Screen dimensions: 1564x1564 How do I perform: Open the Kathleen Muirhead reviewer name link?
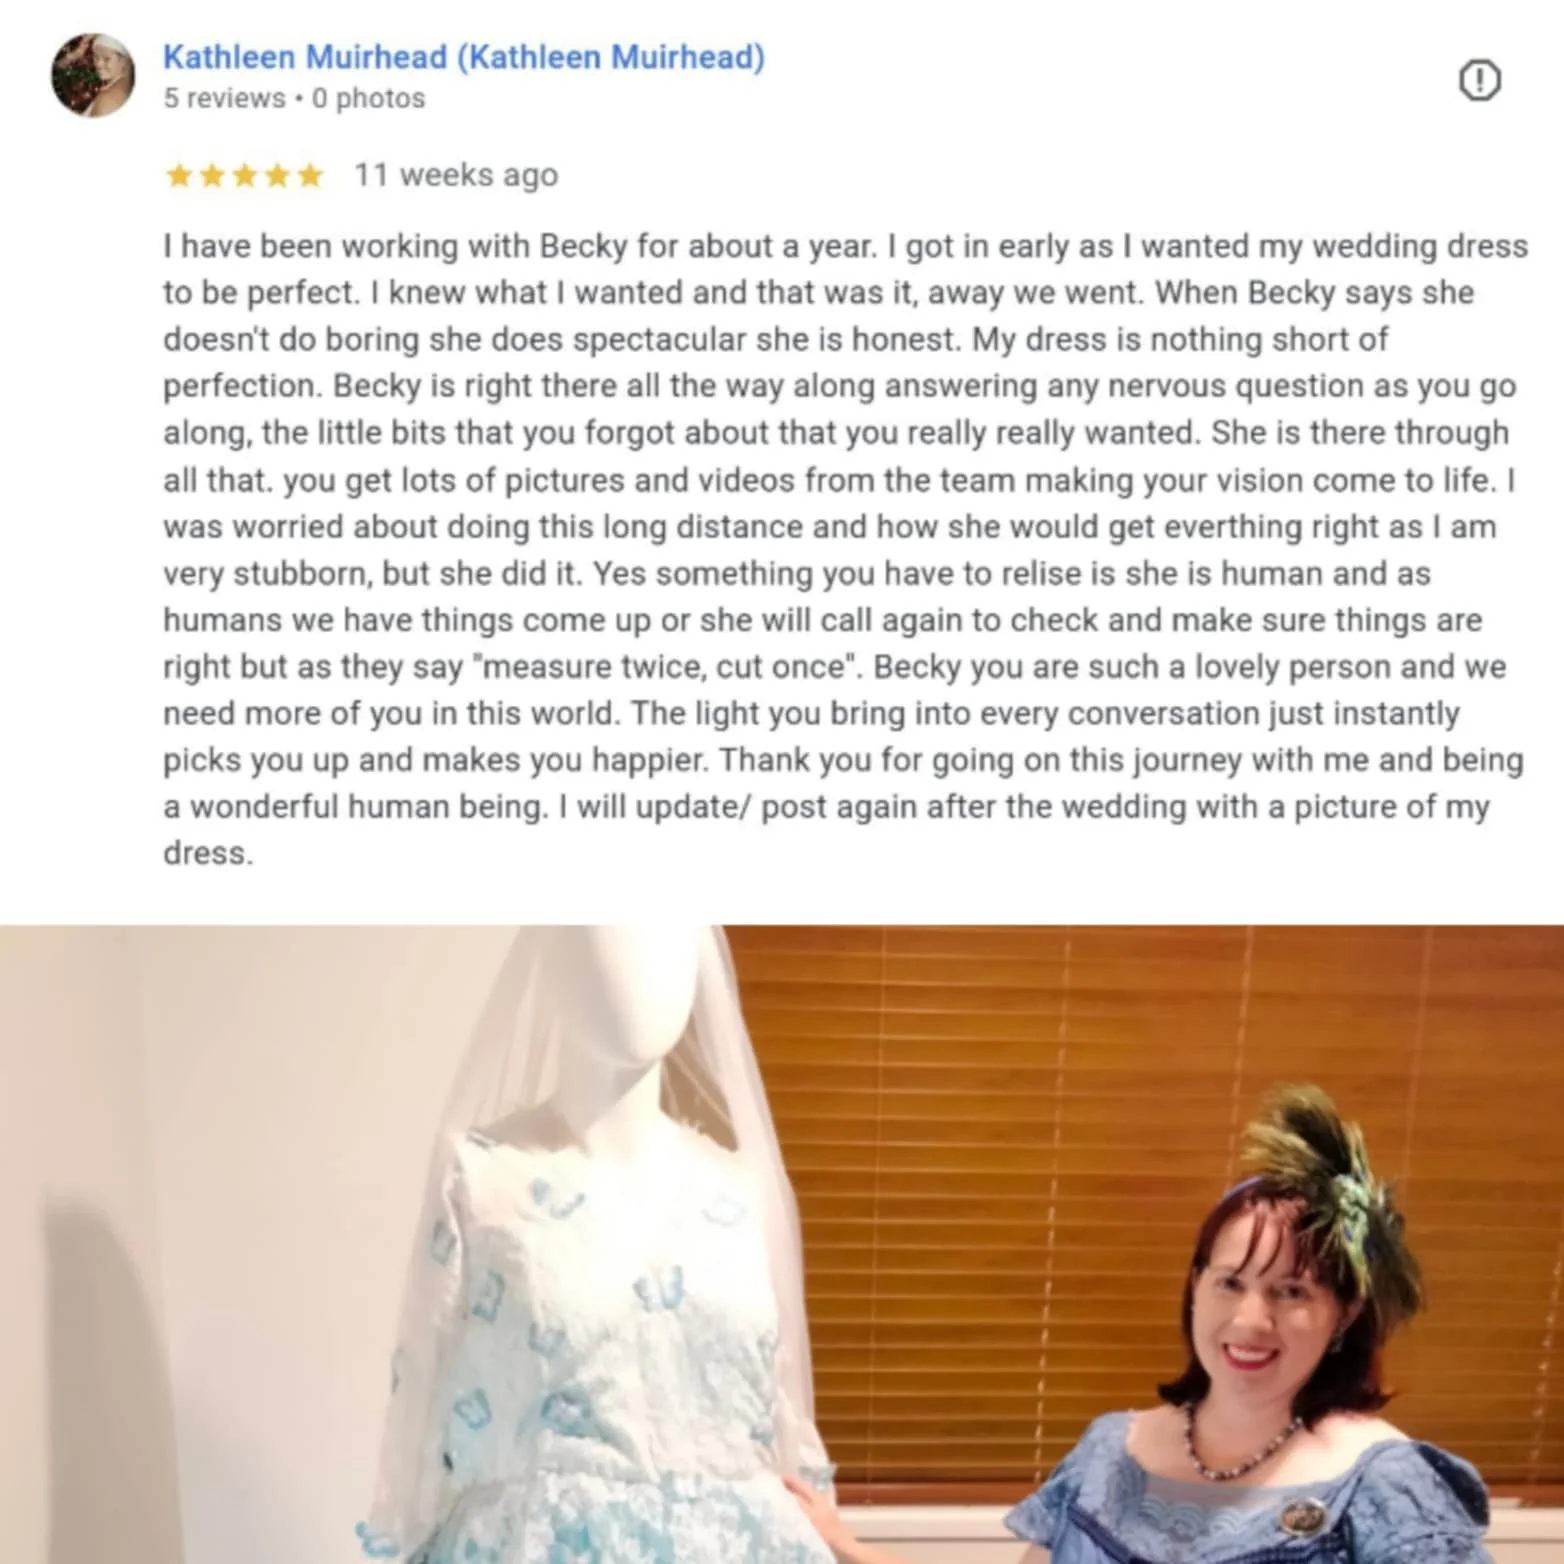point(464,57)
